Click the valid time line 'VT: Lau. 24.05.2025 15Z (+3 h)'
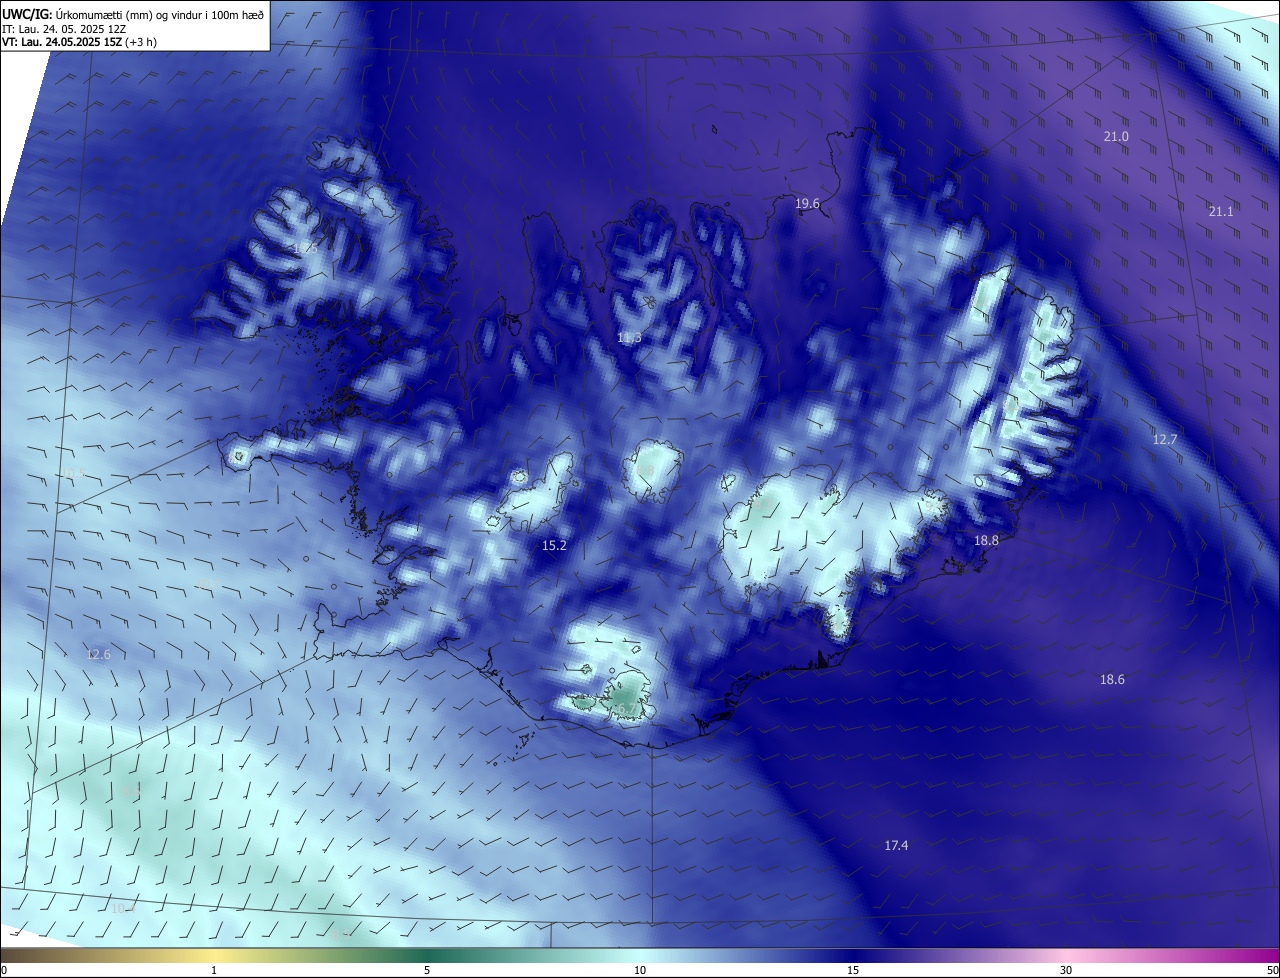 (x=80, y=42)
